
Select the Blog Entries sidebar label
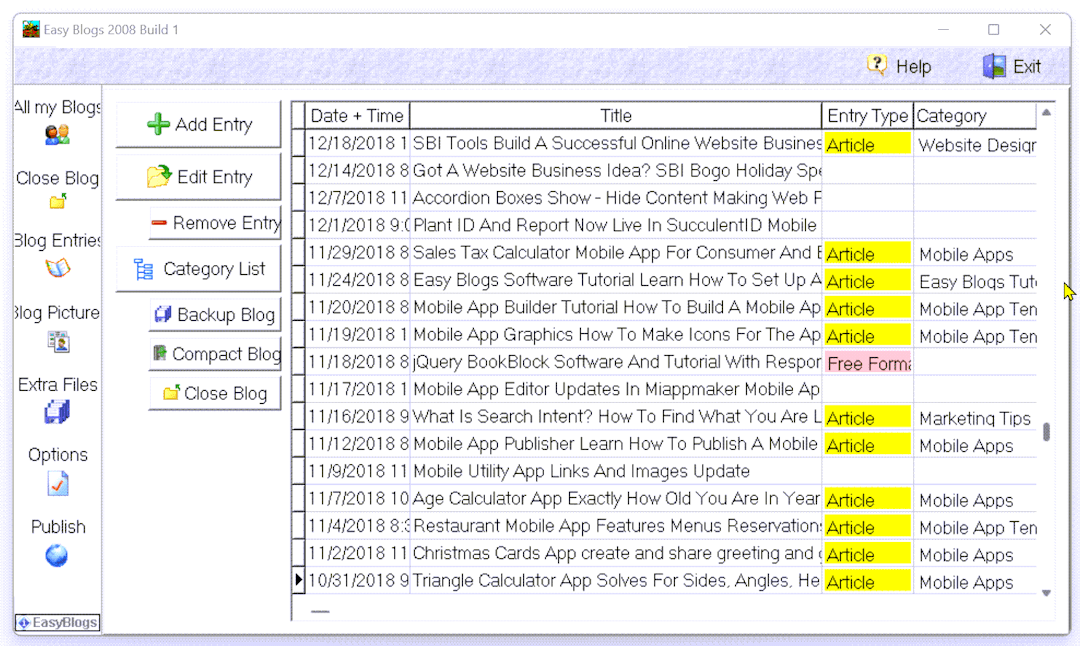(57, 240)
